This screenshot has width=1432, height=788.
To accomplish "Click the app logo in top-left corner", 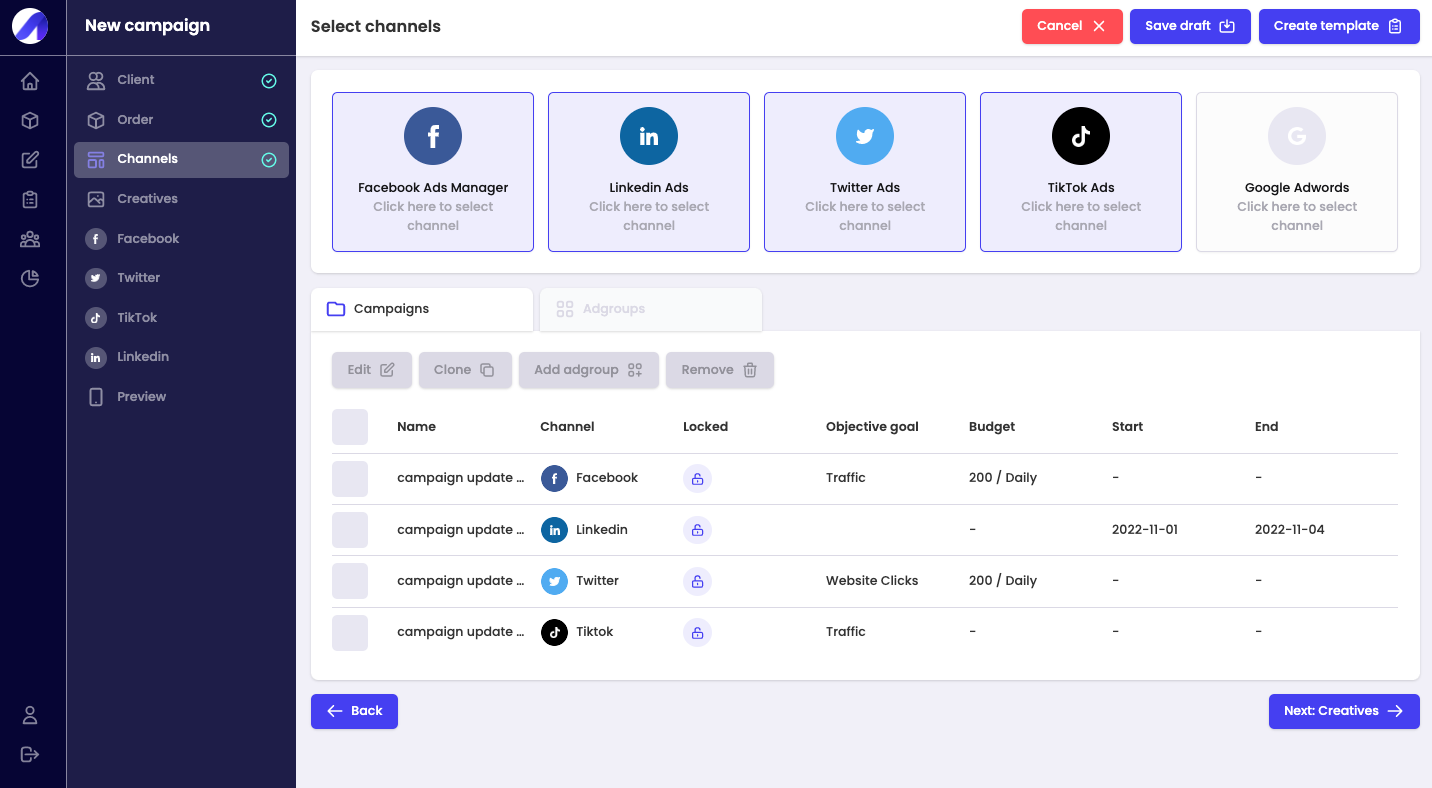I will pos(30,26).
